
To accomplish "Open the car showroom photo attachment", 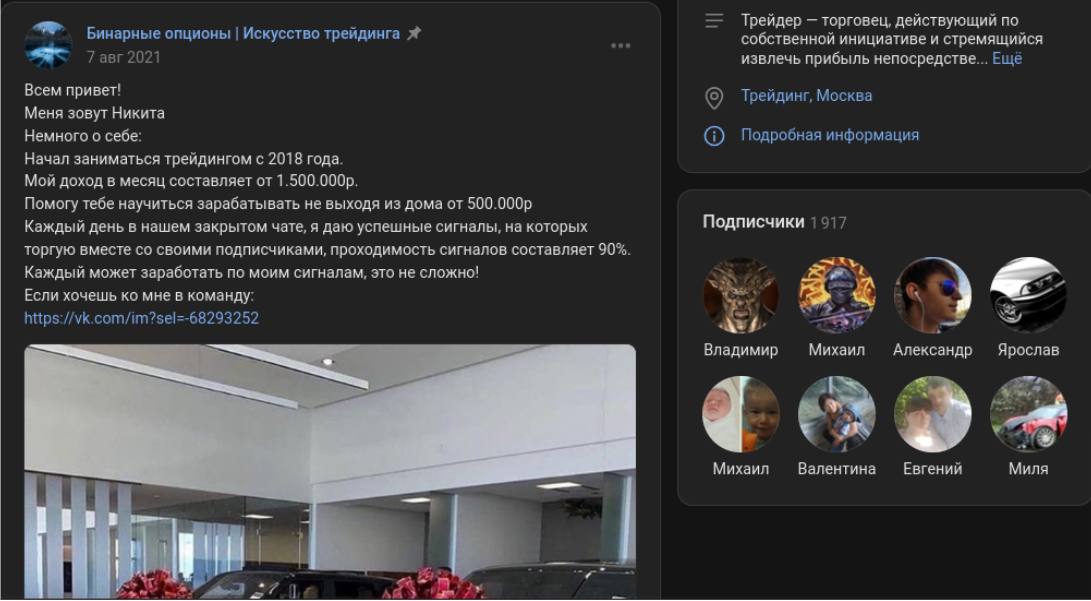I will click(330, 472).
